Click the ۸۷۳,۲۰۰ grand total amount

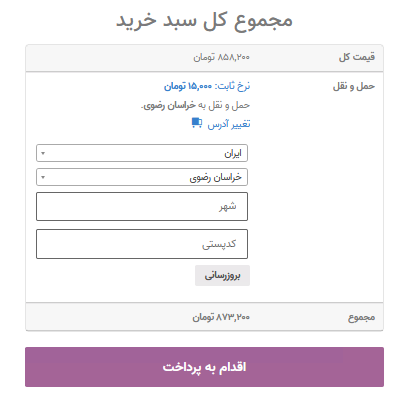point(233,317)
